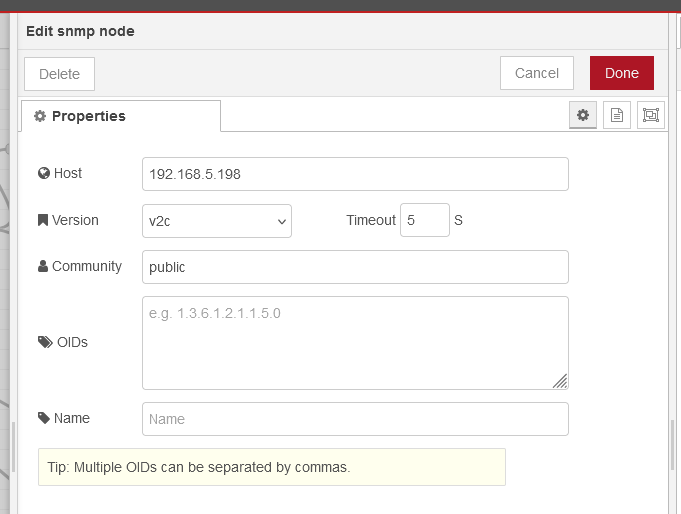Focus the Community input field

(x=355, y=267)
